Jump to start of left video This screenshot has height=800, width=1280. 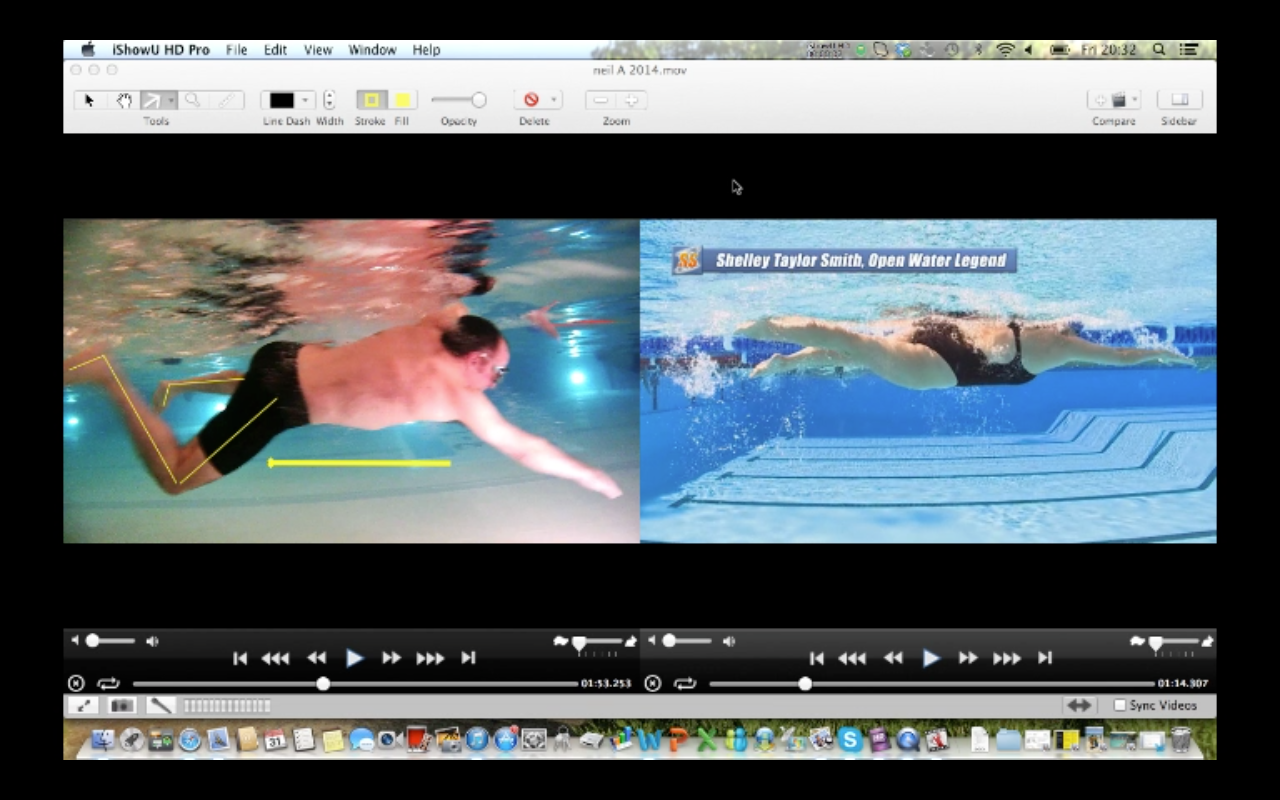240,658
